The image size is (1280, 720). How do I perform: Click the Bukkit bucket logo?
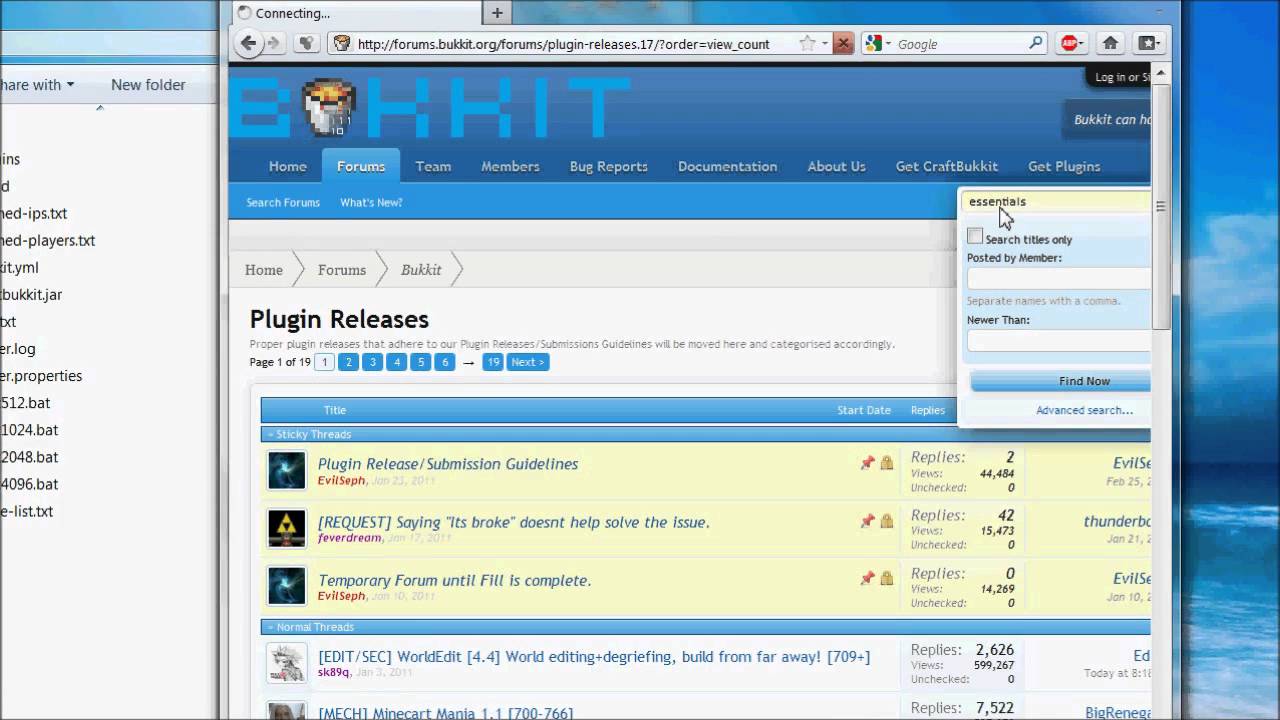(x=331, y=107)
